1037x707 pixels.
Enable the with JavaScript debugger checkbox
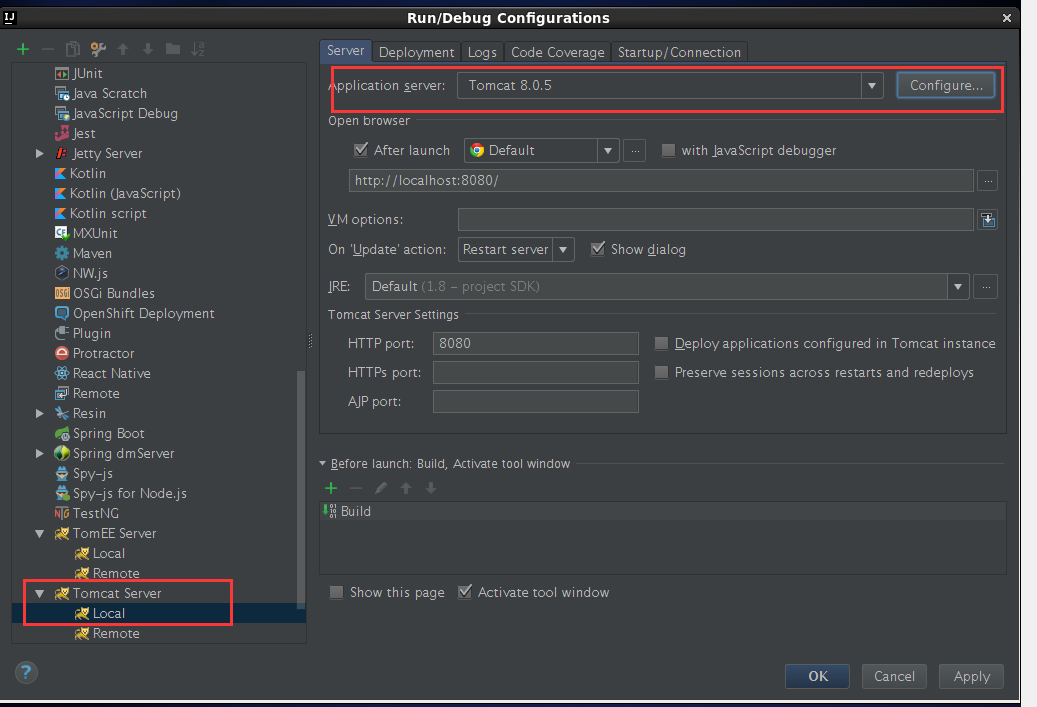tap(669, 150)
